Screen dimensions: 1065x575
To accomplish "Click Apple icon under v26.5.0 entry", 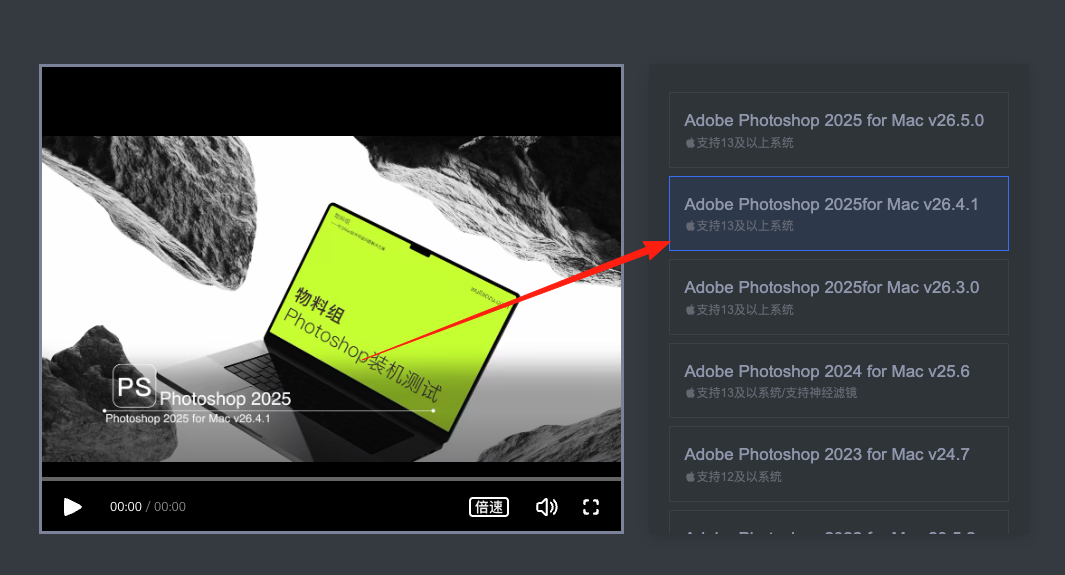I will [x=690, y=143].
